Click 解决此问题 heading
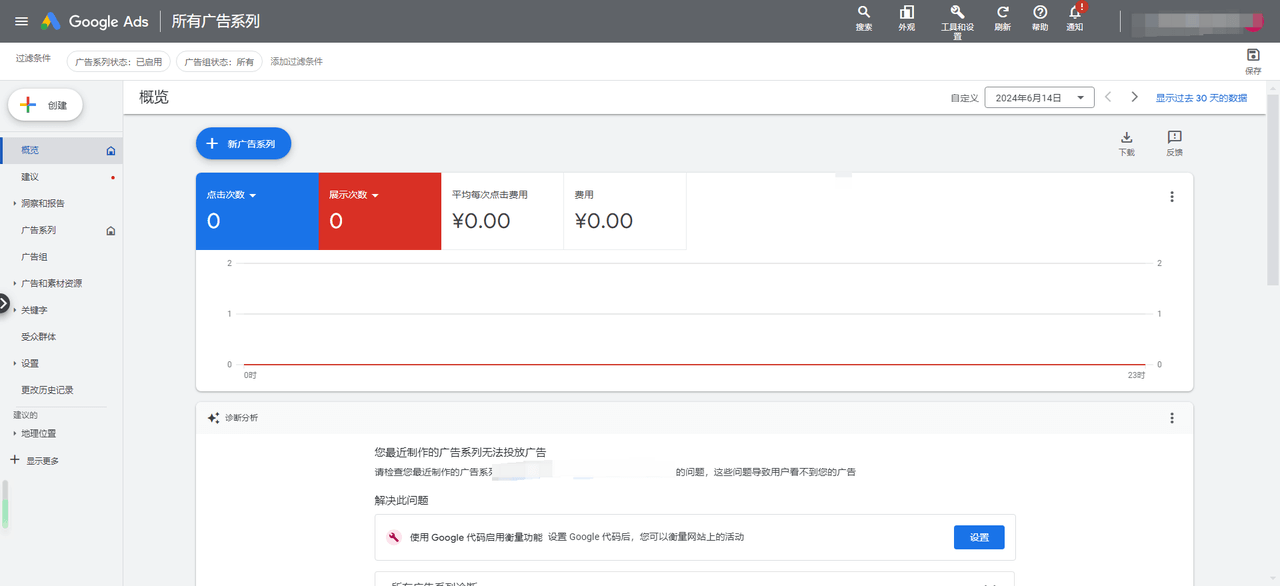The height and width of the screenshot is (586, 1280). pyautogui.click(x=402, y=500)
